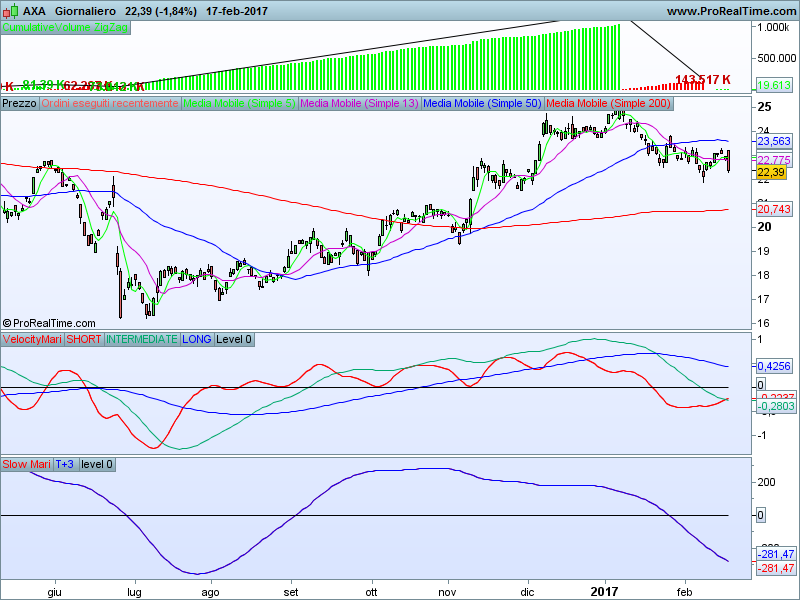Image resolution: width=800 pixels, height=600 pixels.
Task: Select Media Mobile (Simple 5) label
Action: coord(239,104)
